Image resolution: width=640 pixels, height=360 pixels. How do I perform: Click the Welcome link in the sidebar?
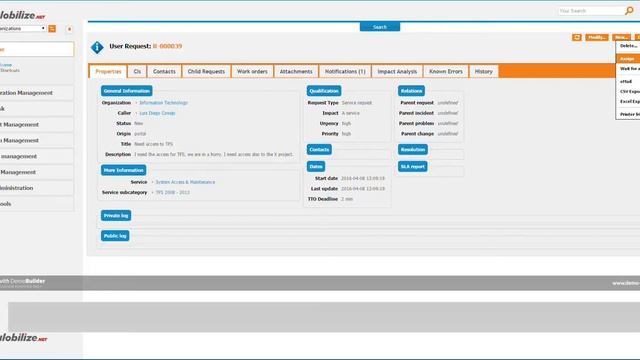click(x=6, y=65)
